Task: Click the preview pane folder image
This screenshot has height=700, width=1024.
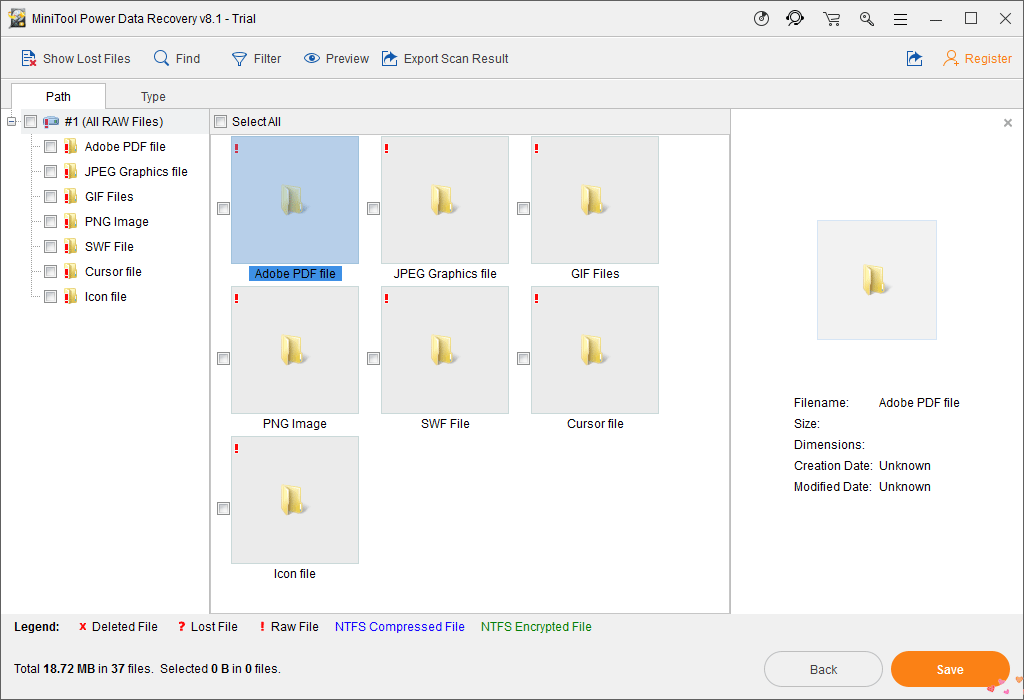Action: click(x=876, y=280)
